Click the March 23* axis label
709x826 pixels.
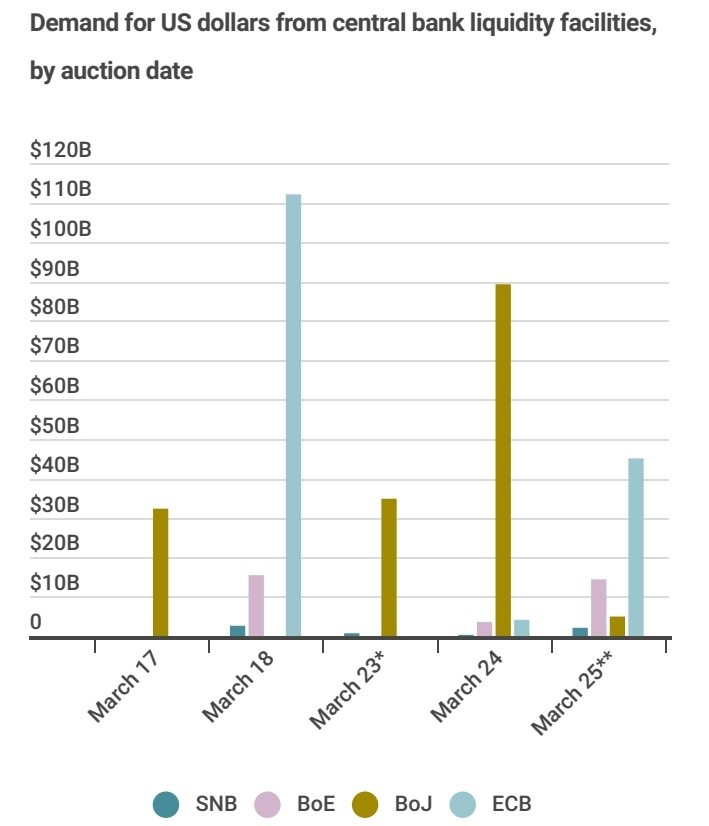[350, 690]
